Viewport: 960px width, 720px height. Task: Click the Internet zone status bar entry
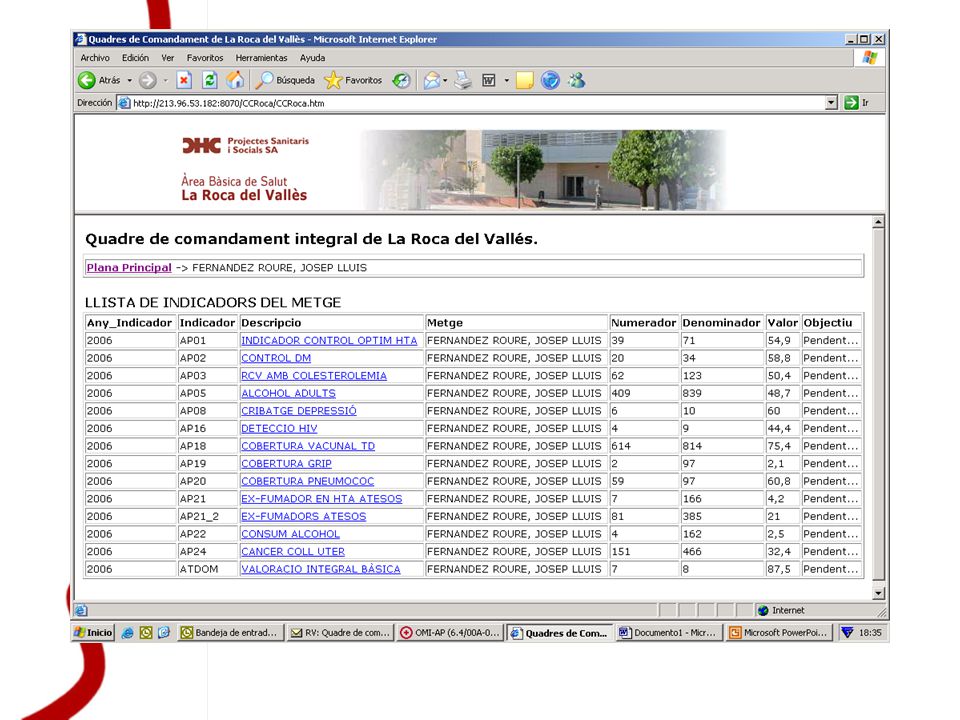tap(782, 610)
